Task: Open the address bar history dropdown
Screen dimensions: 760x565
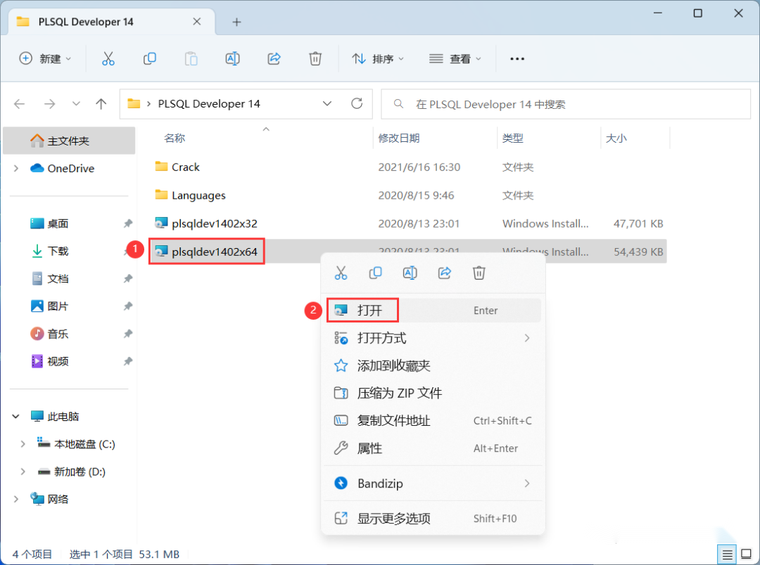Action: (327, 104)
